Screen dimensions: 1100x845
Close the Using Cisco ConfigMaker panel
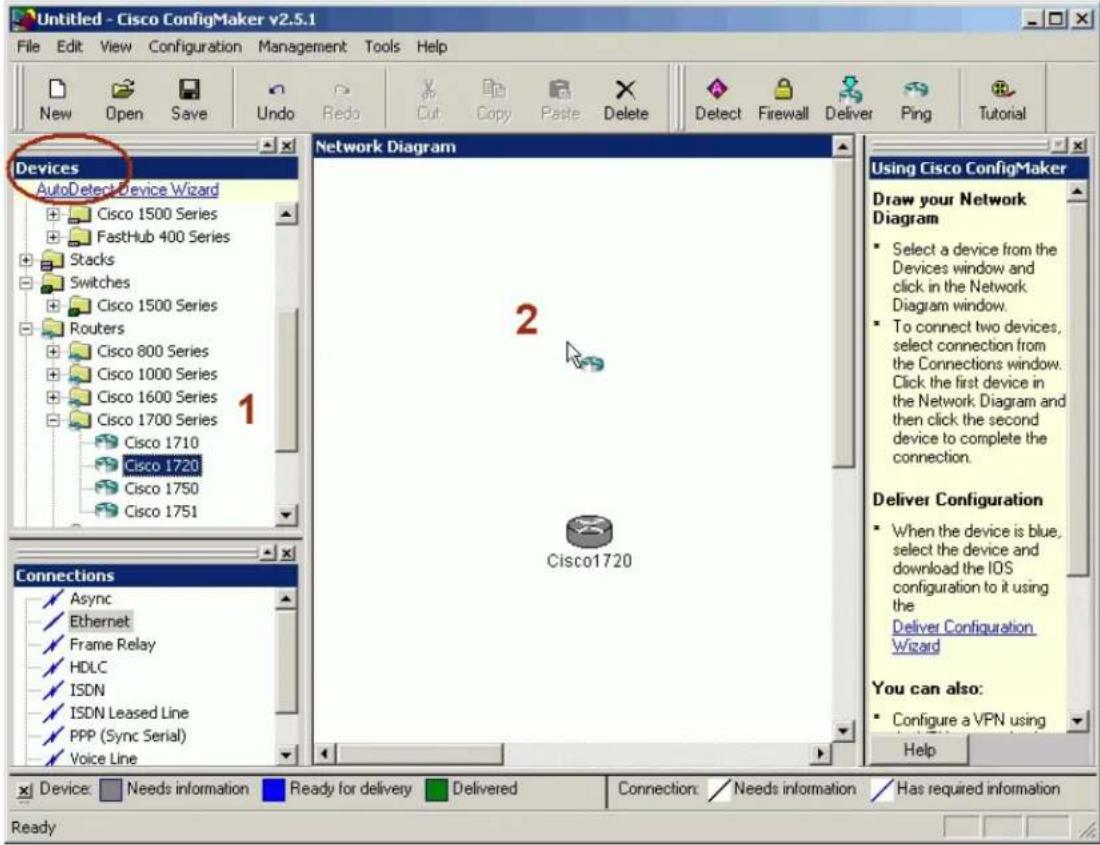click(x=1079, y=145)
